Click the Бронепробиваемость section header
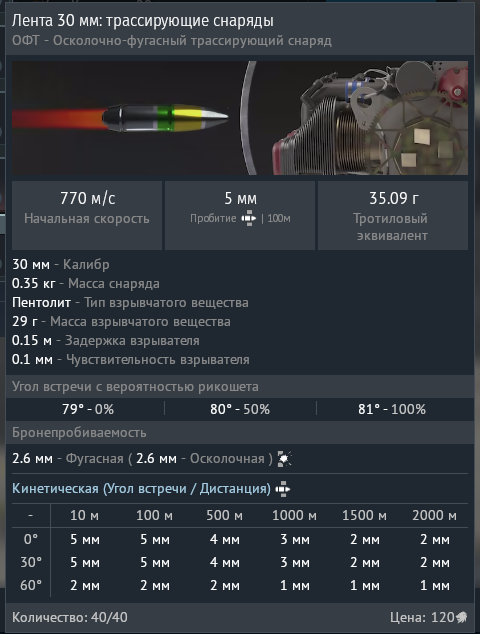480x634 pixels. 79,433
